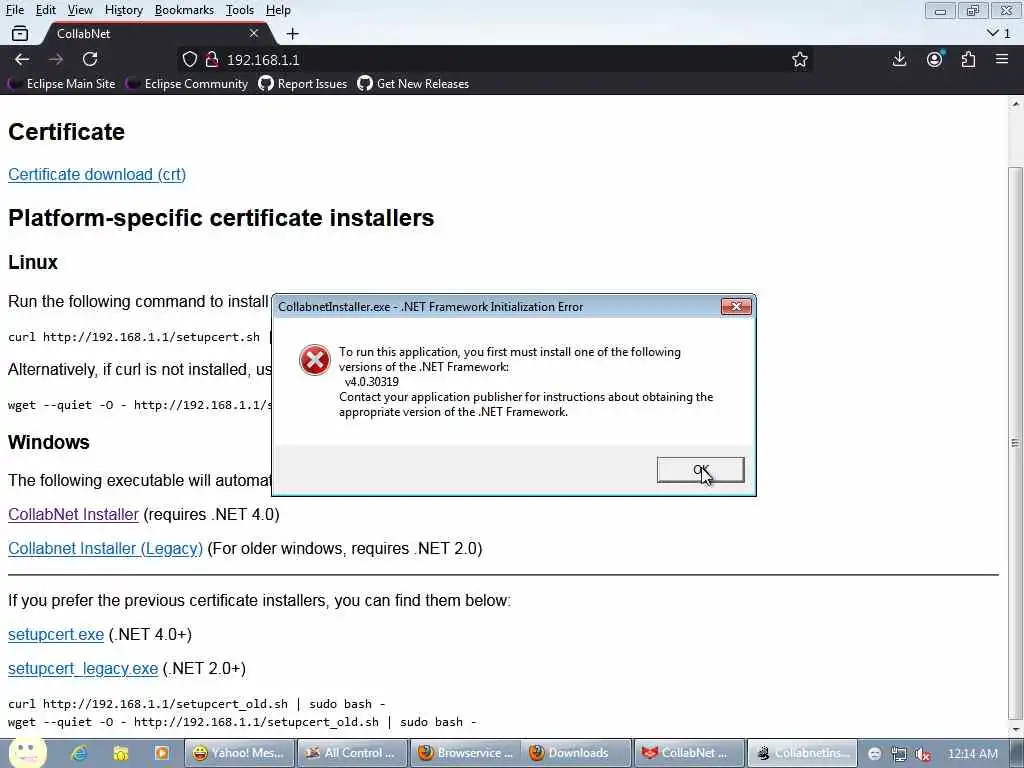Open the Edit menu
The width and height of the screenshot is (1024, 768).
[45, 10]
